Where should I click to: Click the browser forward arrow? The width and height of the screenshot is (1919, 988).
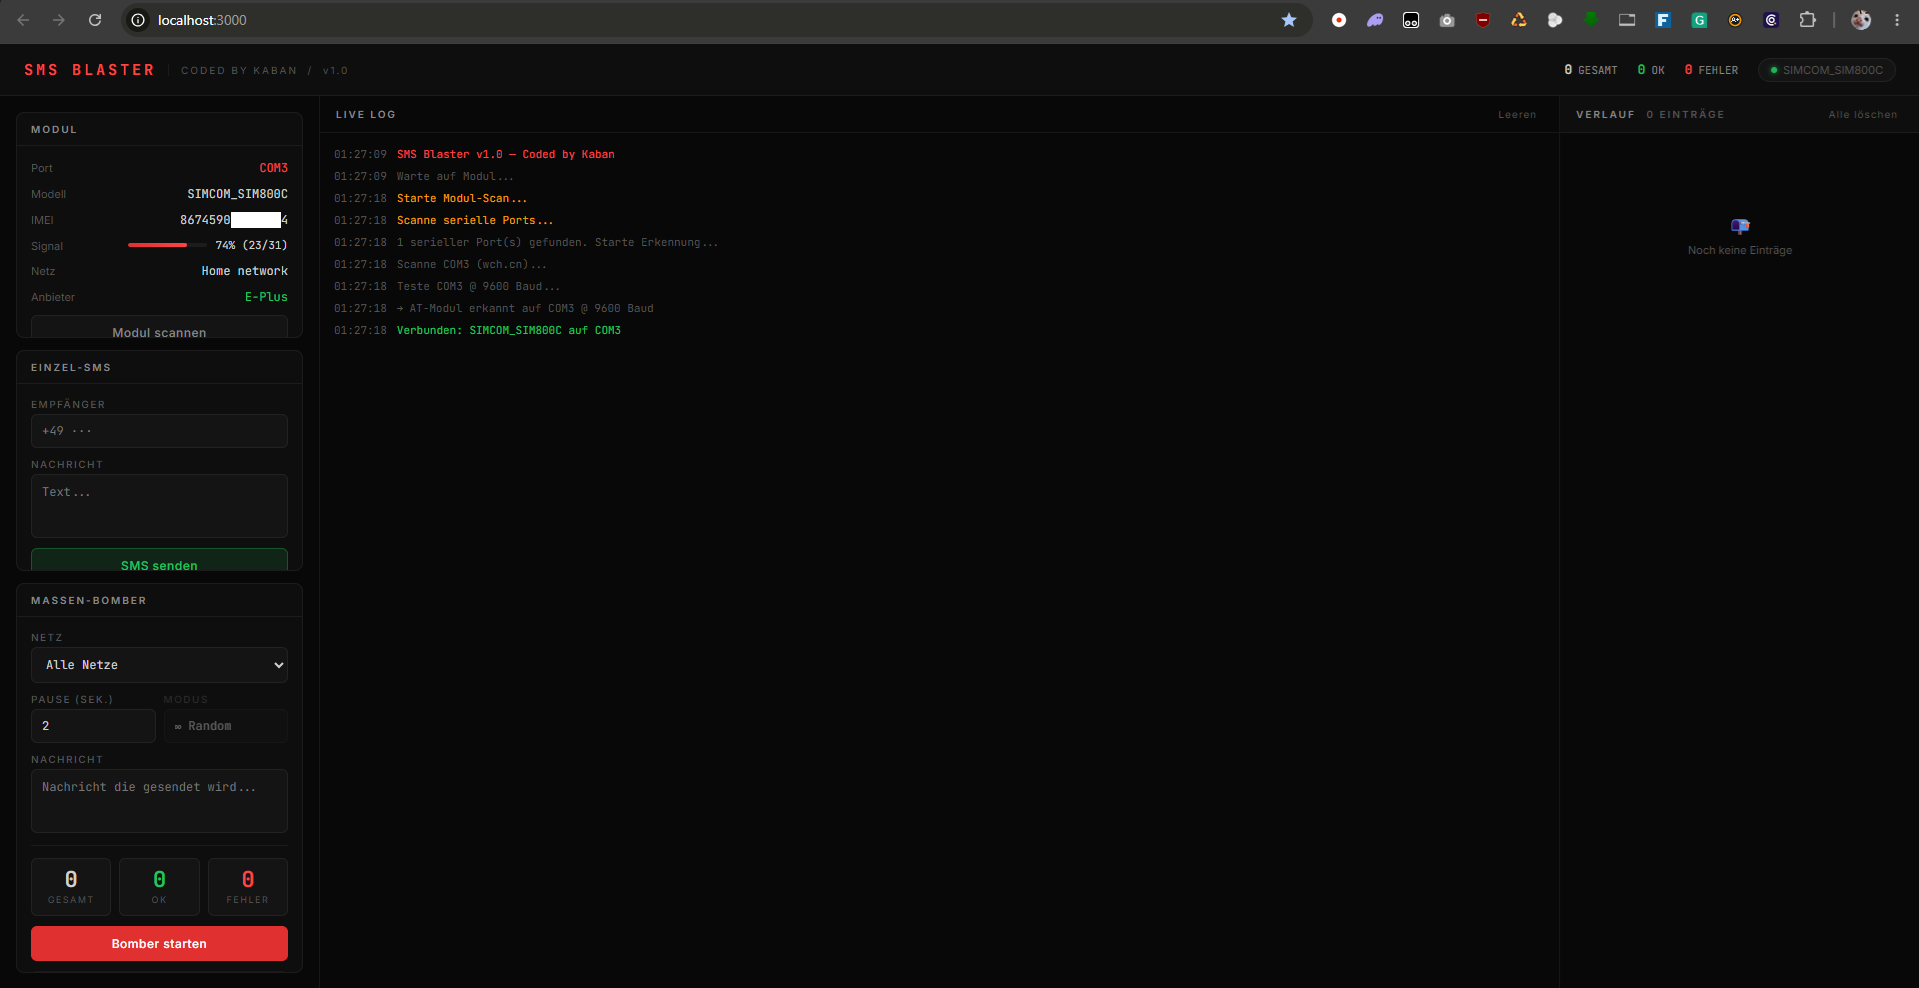pyautogui.click(x=59, y=20)
